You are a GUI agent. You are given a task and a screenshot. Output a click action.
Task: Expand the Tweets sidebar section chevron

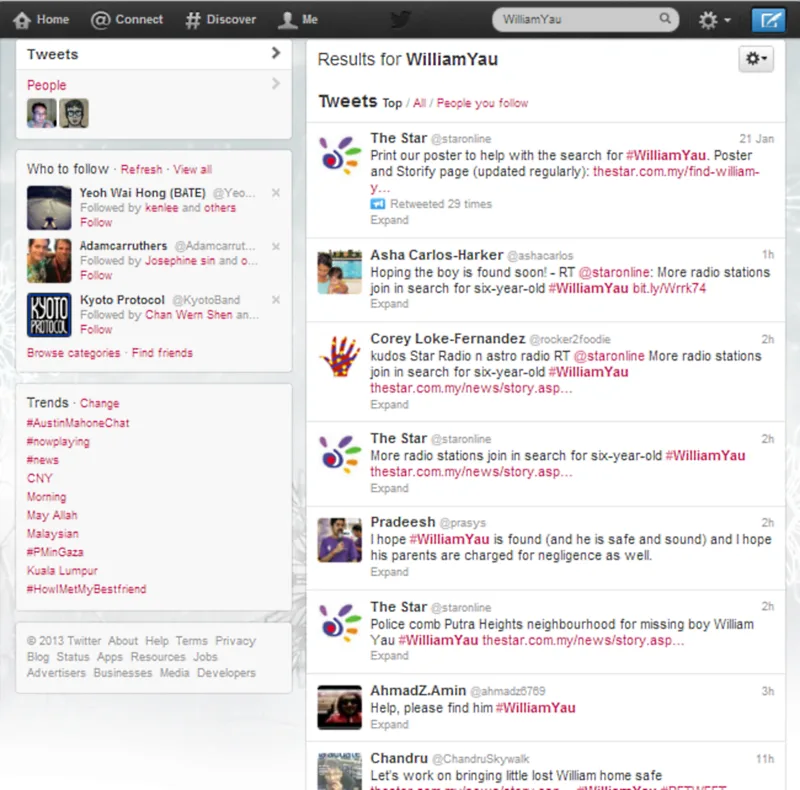coord(276,54)
